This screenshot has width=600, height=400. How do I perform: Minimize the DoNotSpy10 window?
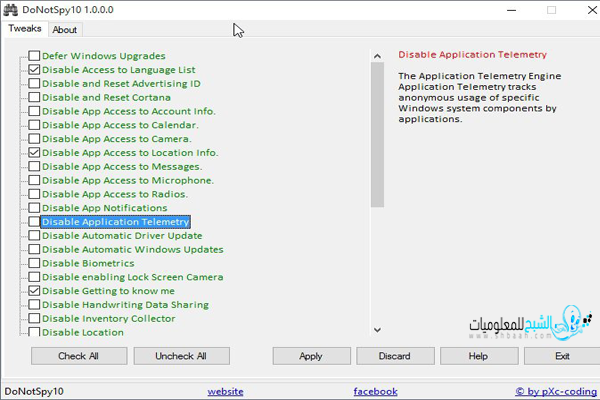coord(512,10)
